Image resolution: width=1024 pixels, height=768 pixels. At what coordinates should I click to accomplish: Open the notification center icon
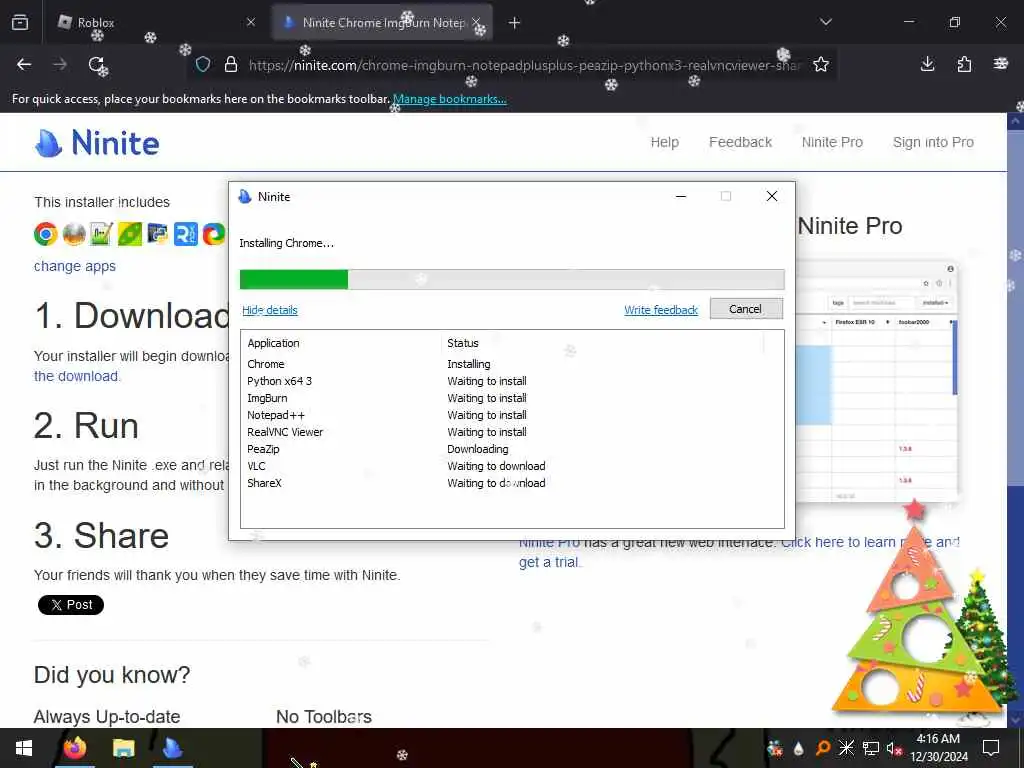tap(991, 748)
